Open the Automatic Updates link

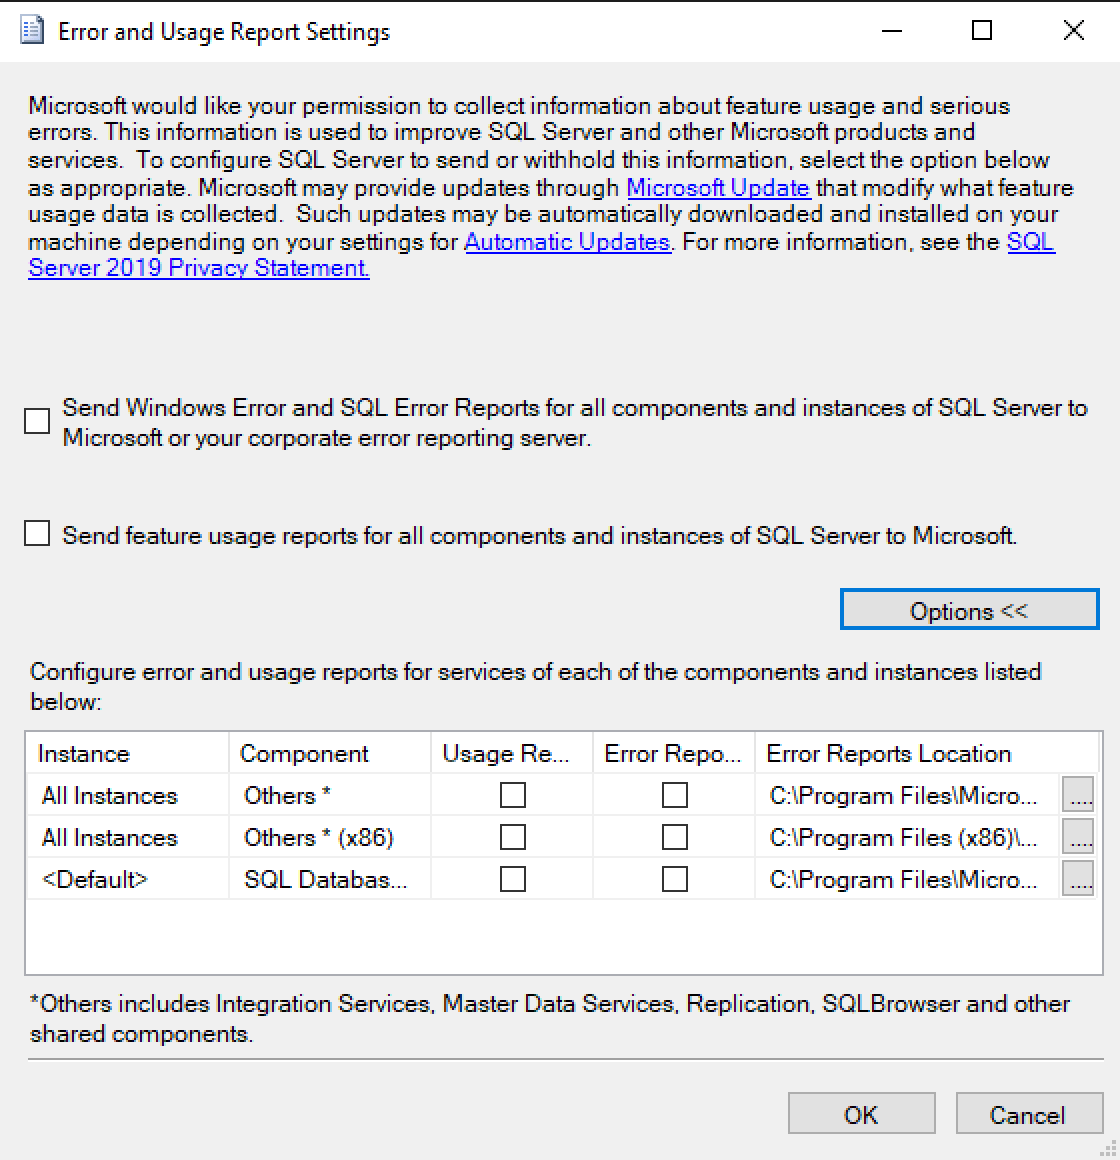(567, 242)
